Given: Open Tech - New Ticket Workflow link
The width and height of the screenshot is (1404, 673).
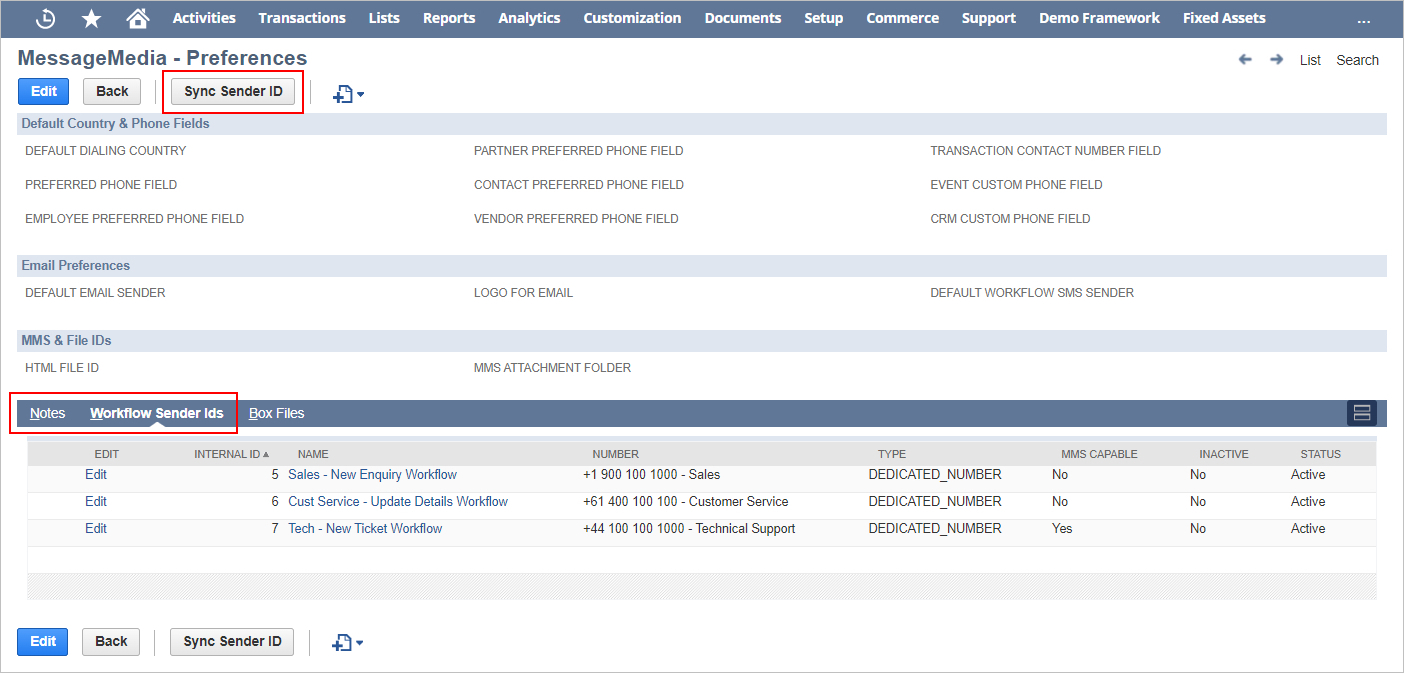Looking at the screenshot, I should coord(365,528).
